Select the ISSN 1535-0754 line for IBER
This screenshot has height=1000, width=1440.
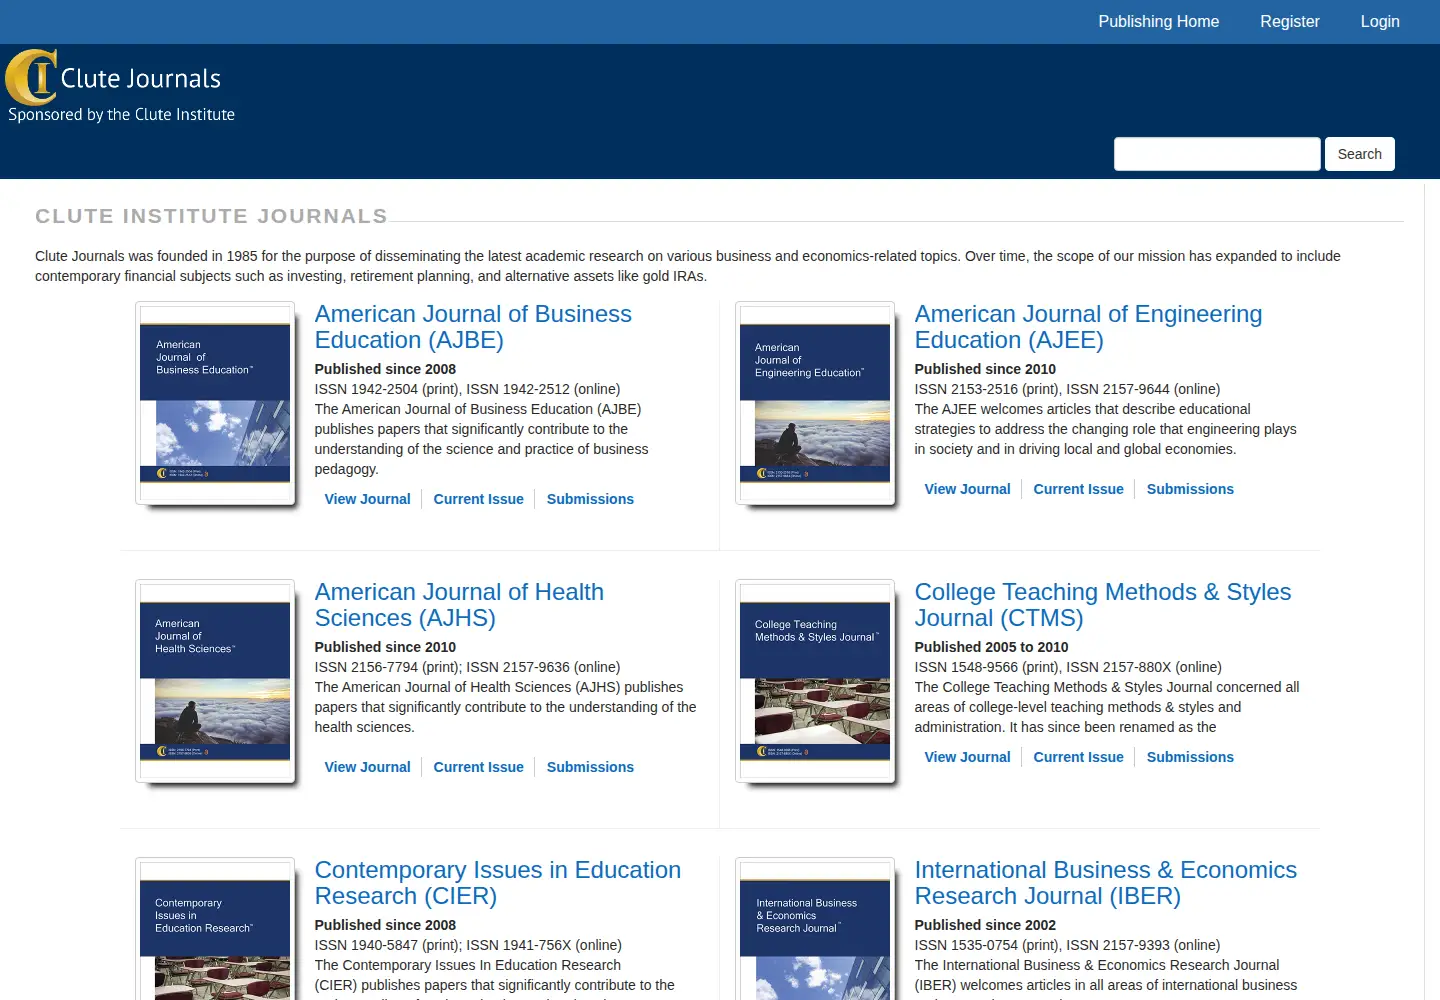pyautogui.click(x=1067, y=945)
